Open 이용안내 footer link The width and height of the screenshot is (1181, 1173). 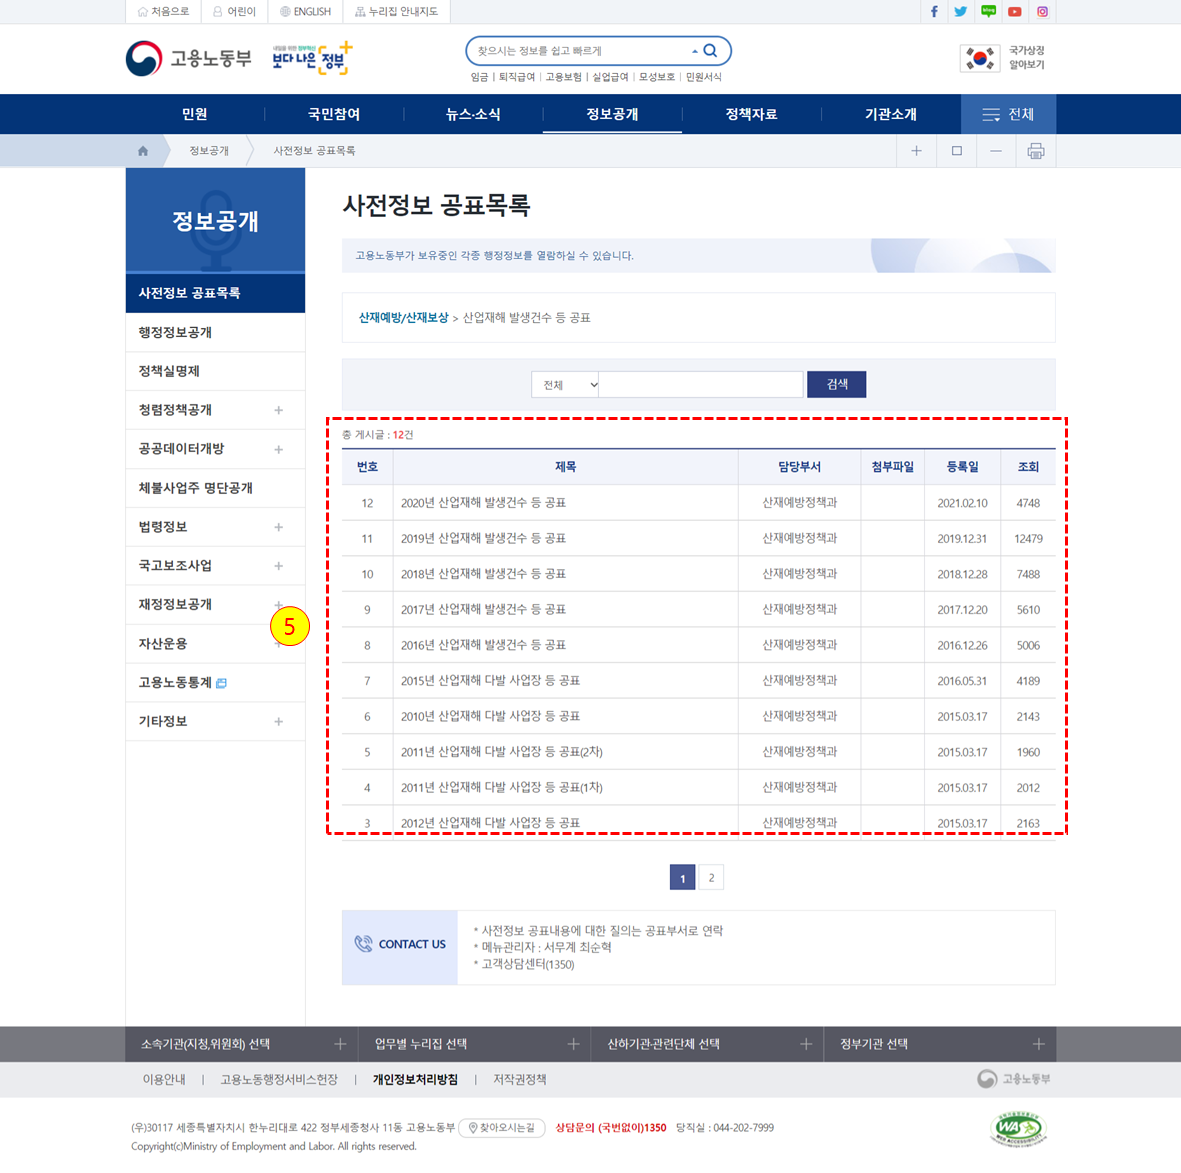(x=164, y=1080)
